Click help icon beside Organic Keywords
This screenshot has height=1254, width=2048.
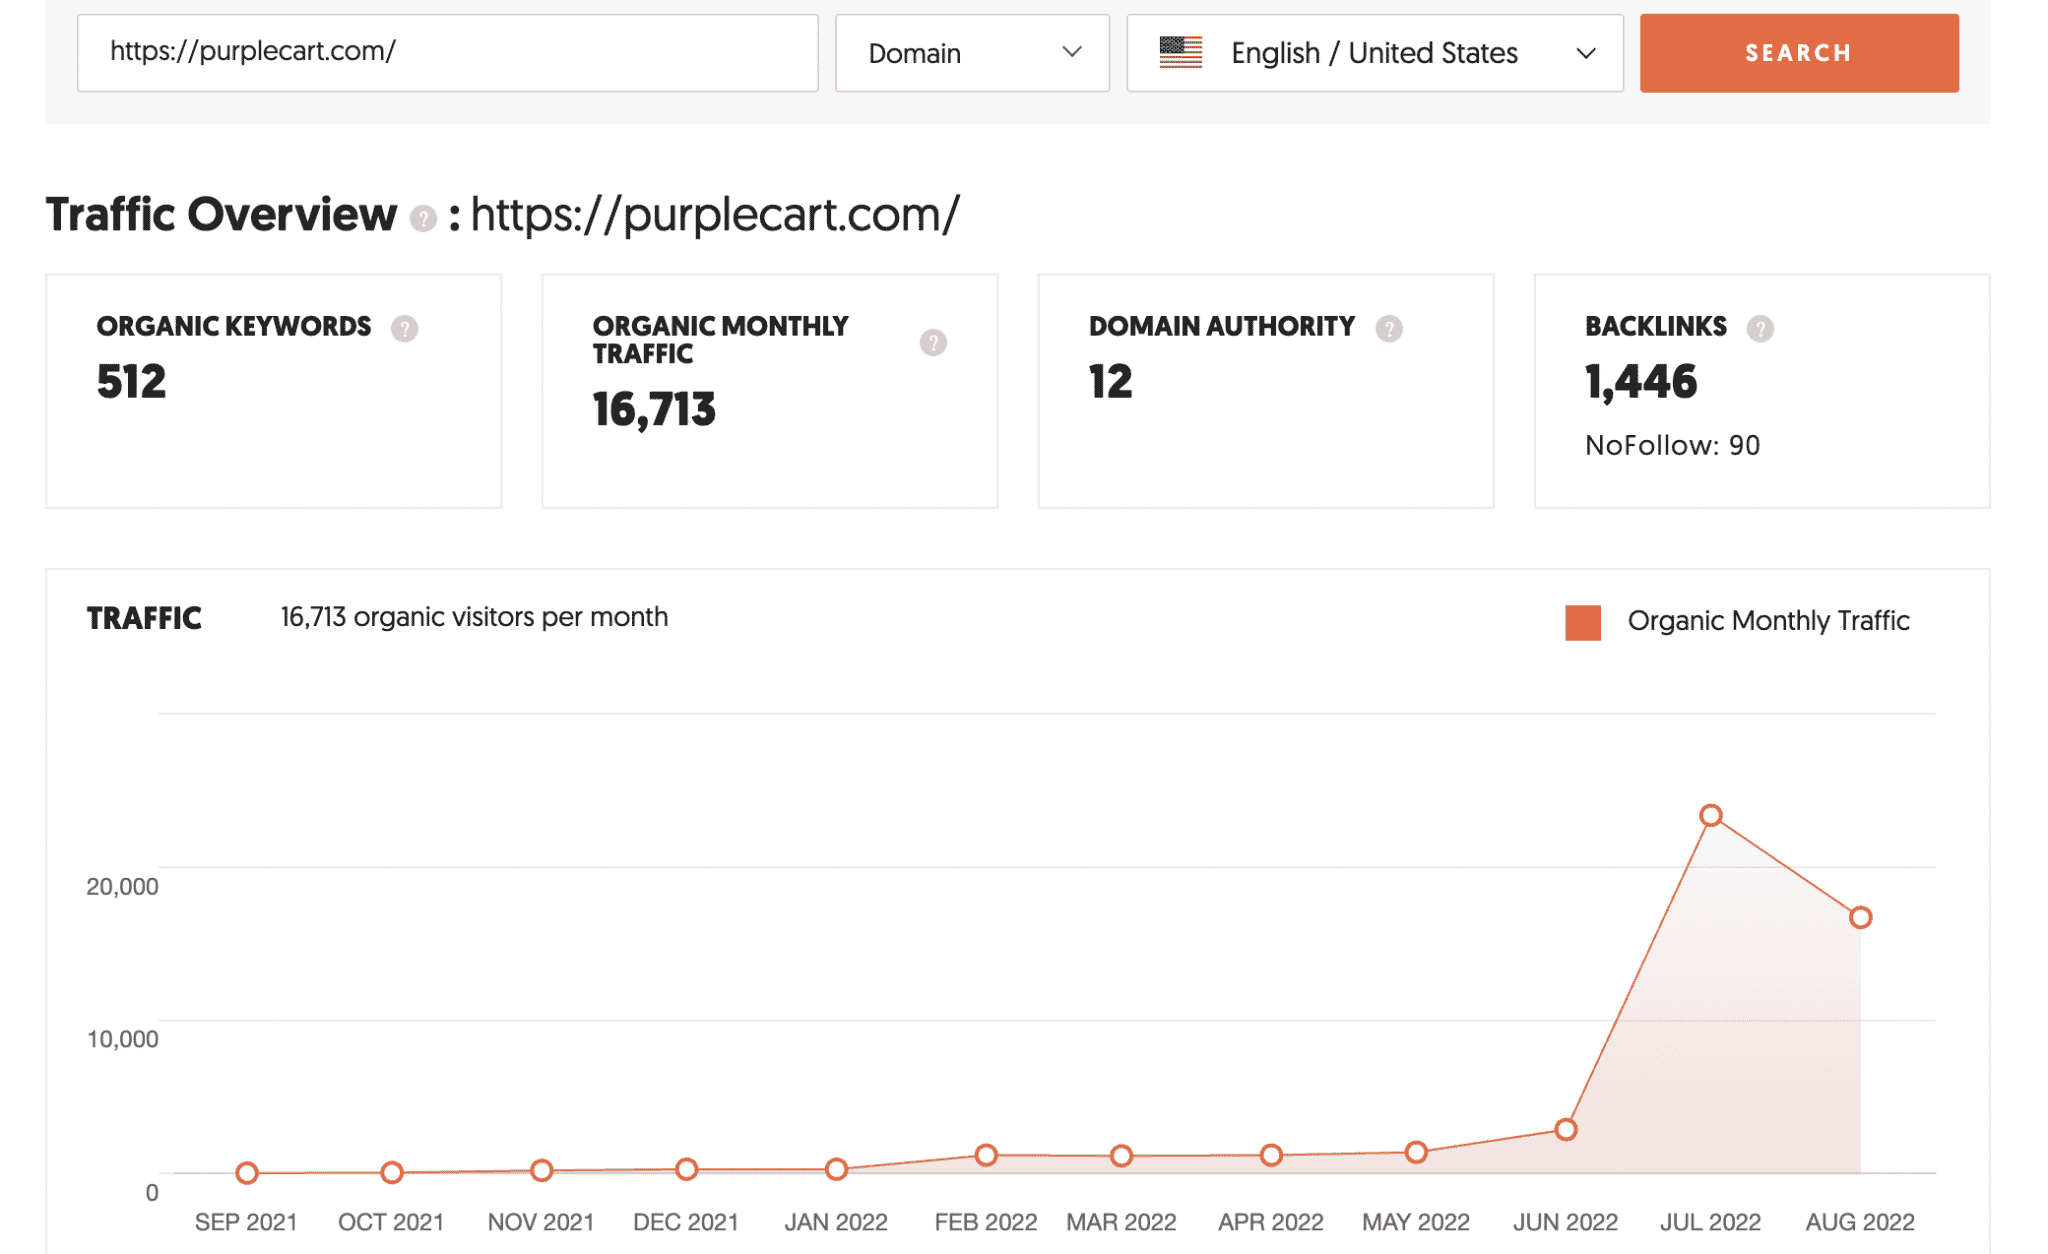(x=404, y=328)
